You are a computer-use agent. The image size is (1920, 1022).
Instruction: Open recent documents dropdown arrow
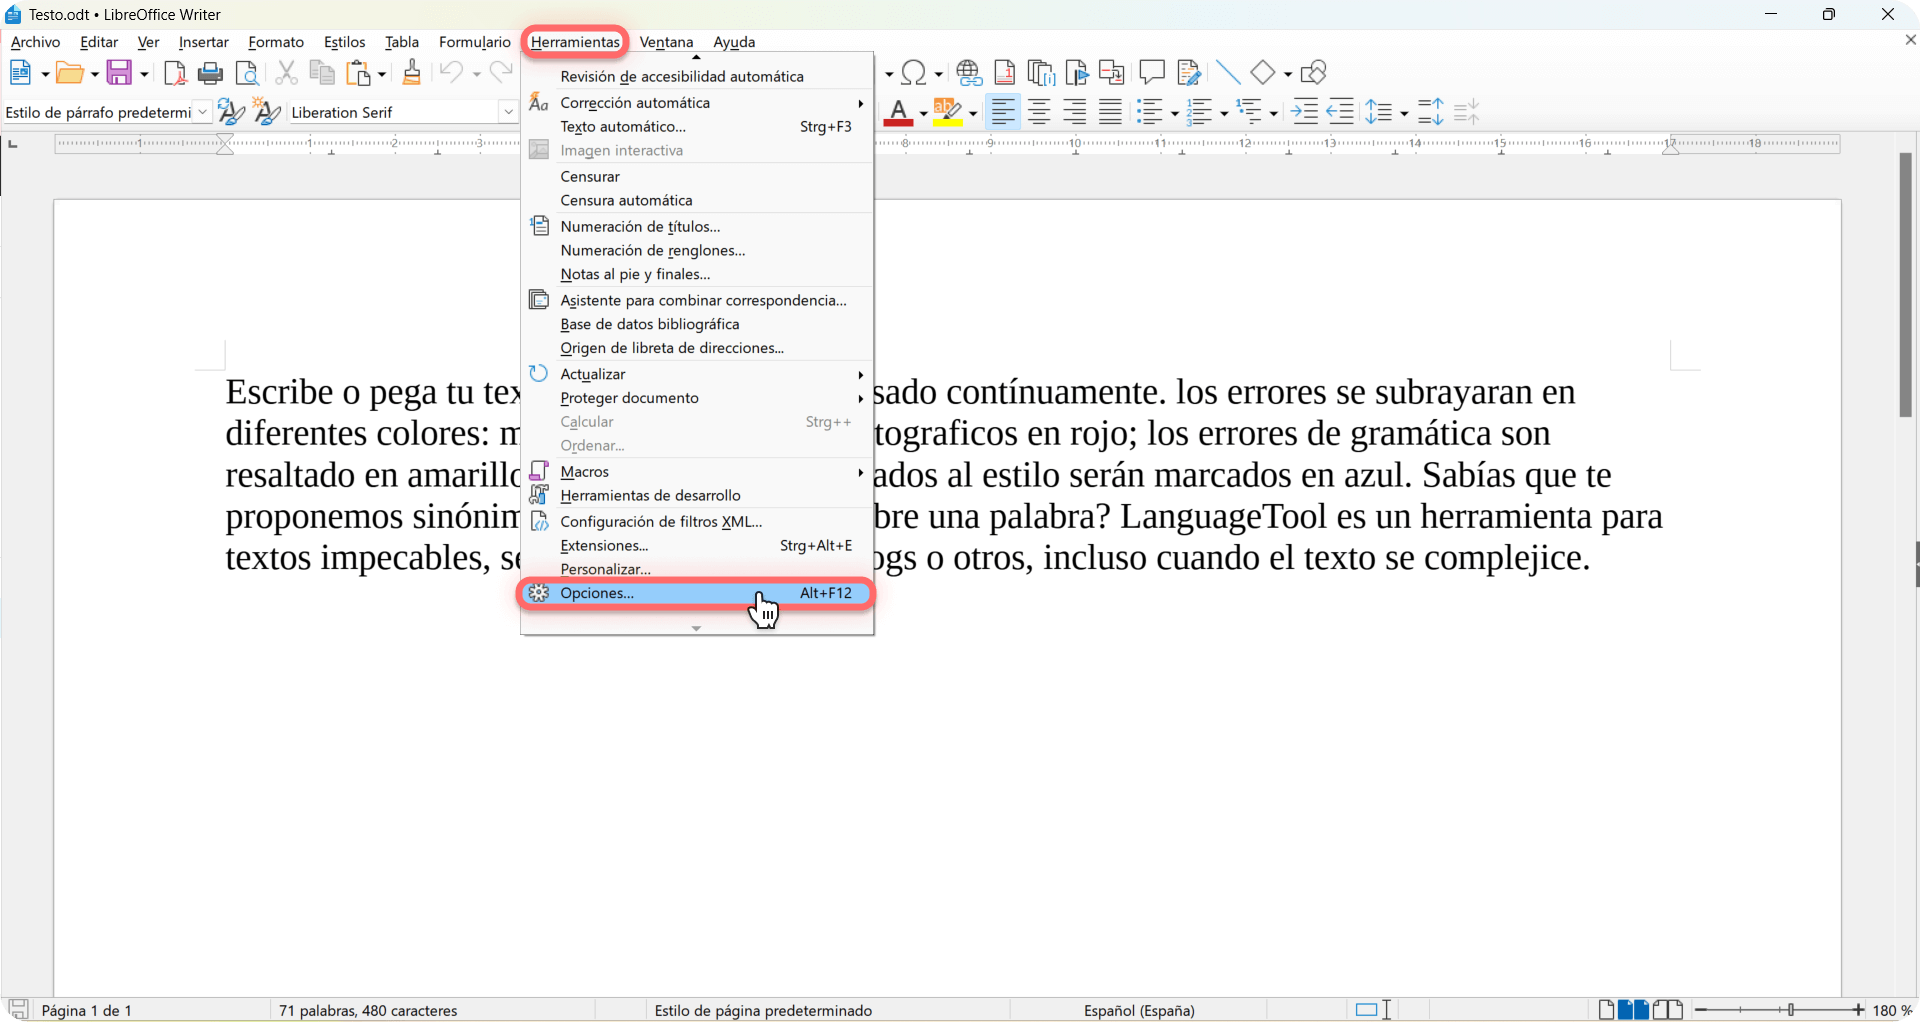(94, 74)
